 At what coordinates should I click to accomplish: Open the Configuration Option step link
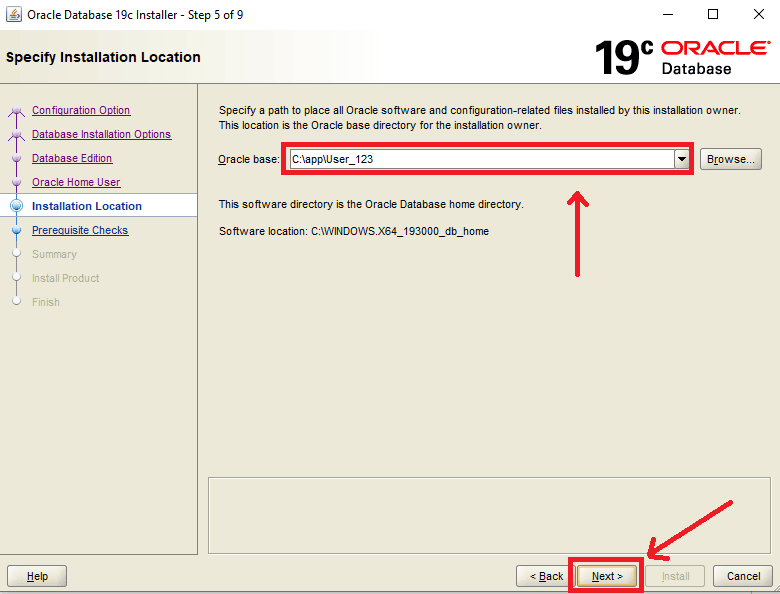(x=81, y=111)
